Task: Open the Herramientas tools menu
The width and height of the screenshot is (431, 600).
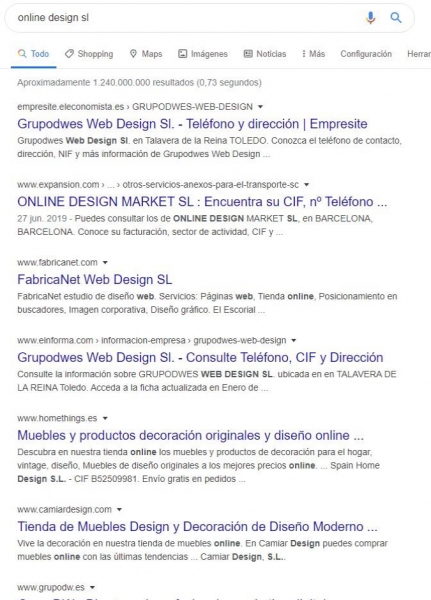Action: click(x=419, y=54)
